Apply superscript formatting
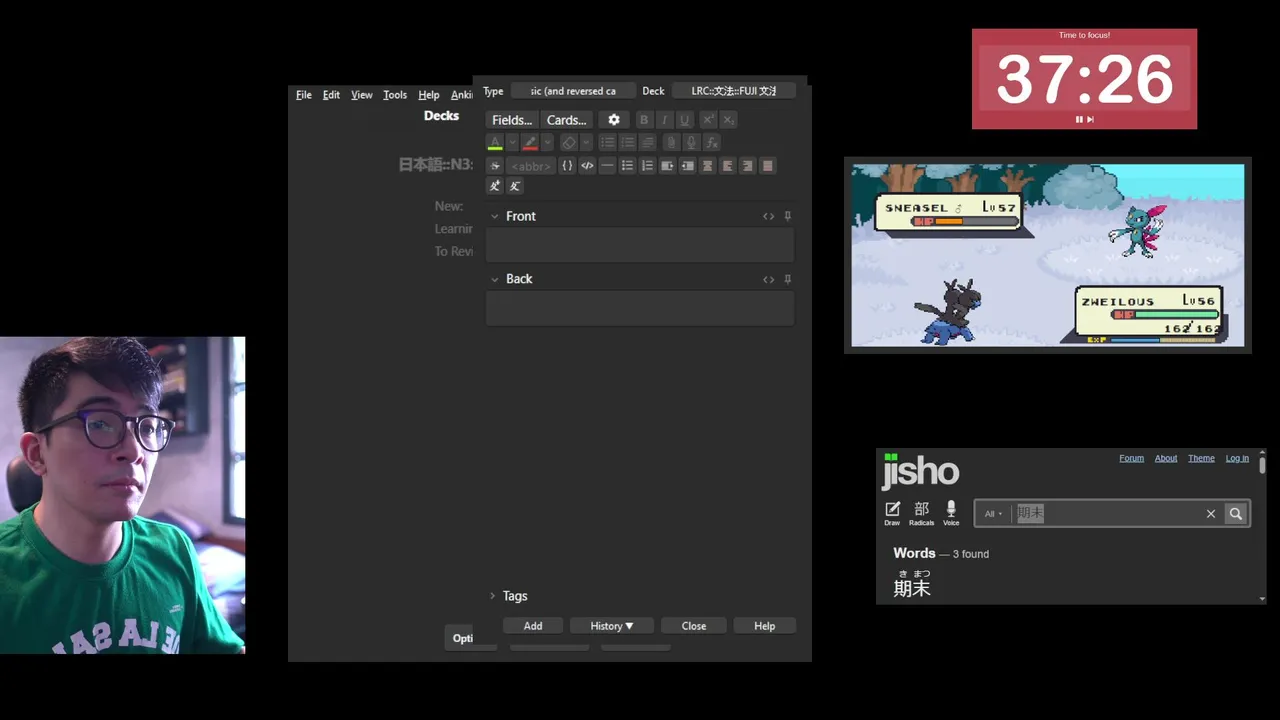 (x=708, y=120)
